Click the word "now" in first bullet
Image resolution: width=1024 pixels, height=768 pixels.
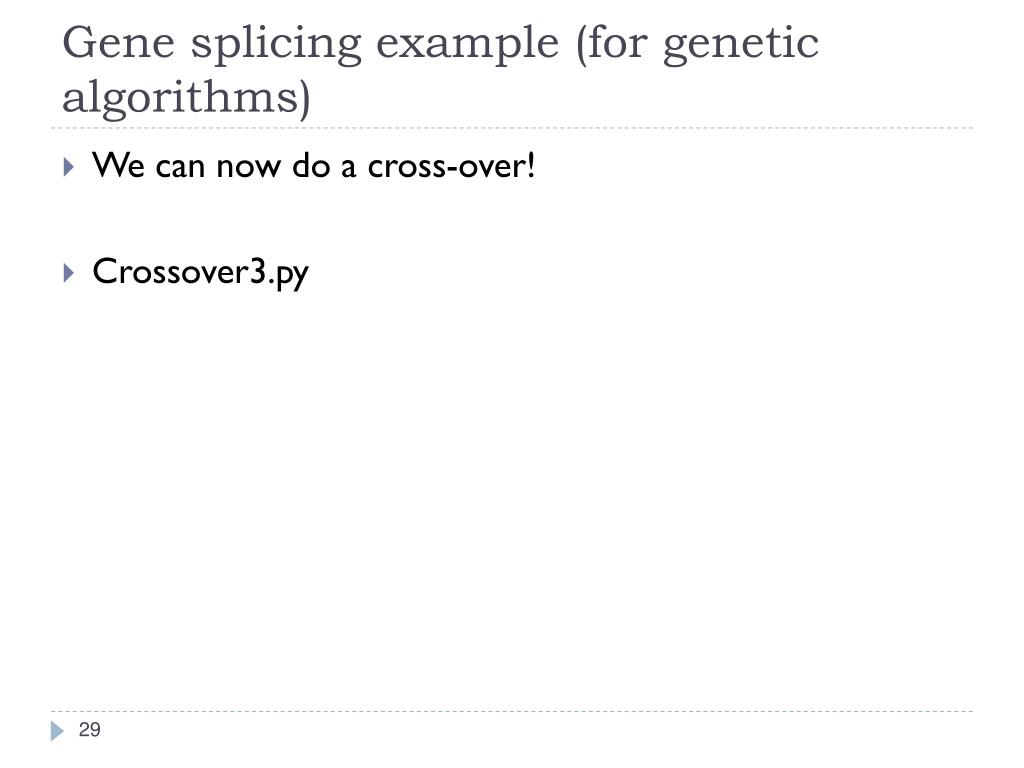(248, 168)
